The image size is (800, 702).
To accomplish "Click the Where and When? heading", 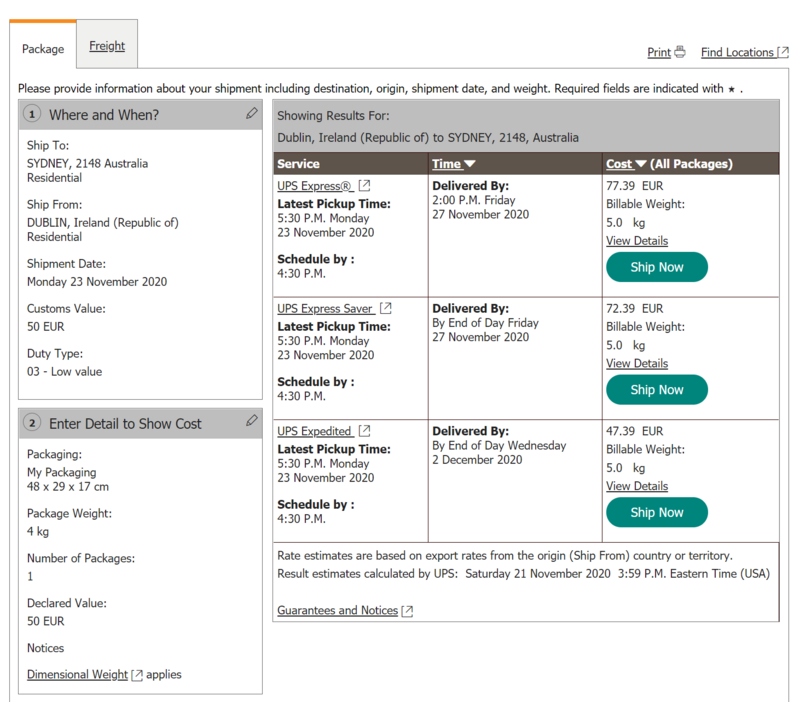I will click(104, 115).
